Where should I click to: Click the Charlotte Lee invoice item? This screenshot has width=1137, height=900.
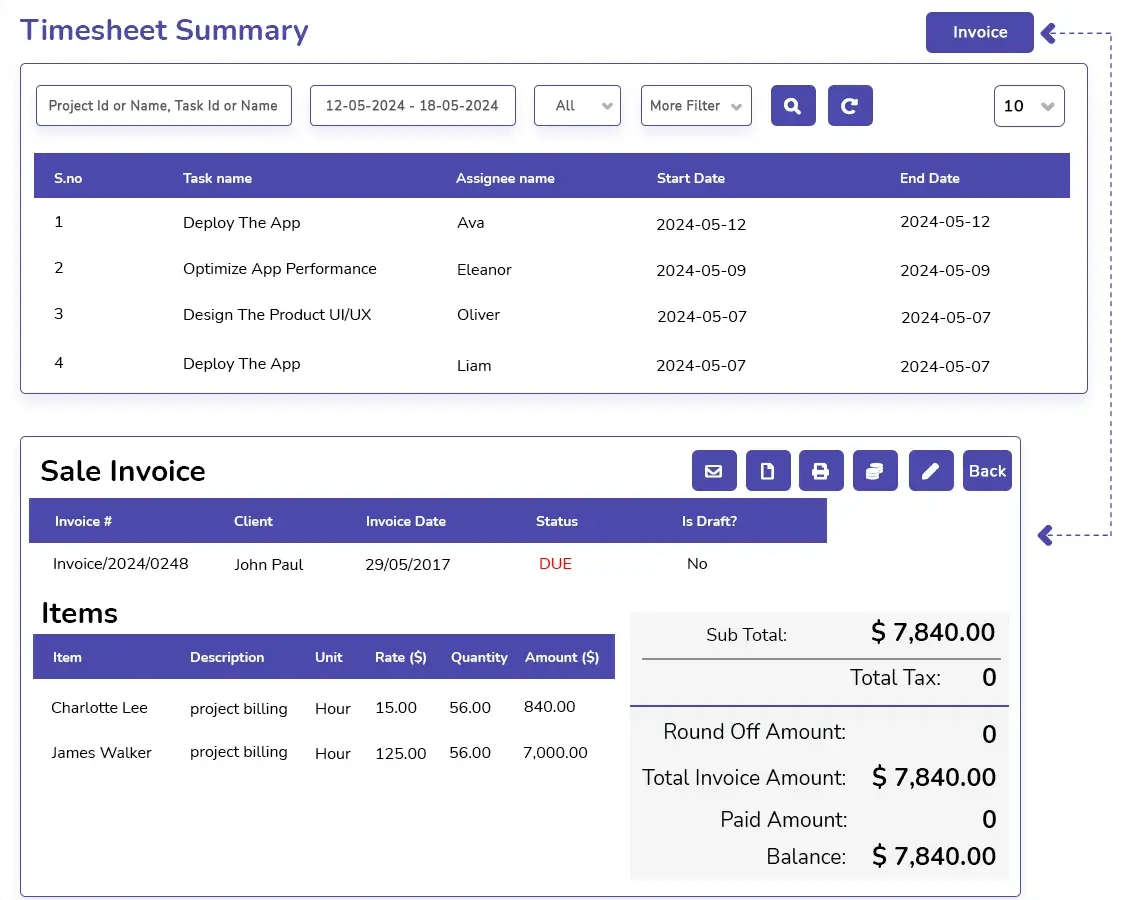(99, 708)
